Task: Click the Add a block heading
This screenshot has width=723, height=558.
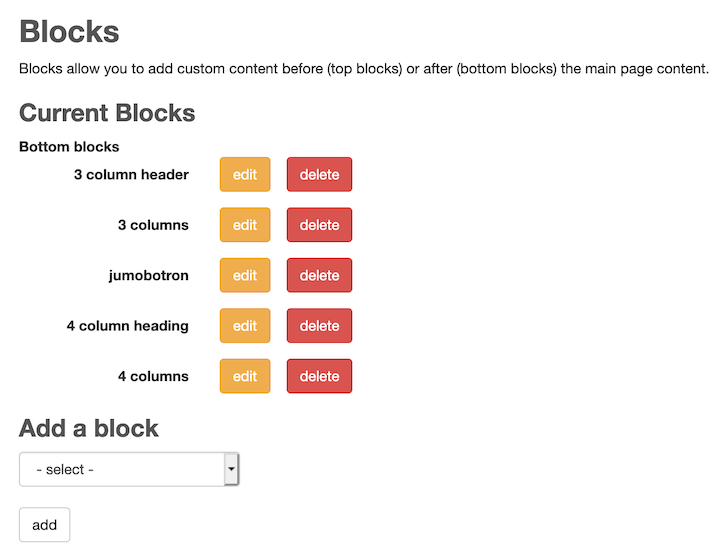Action: 89,428
